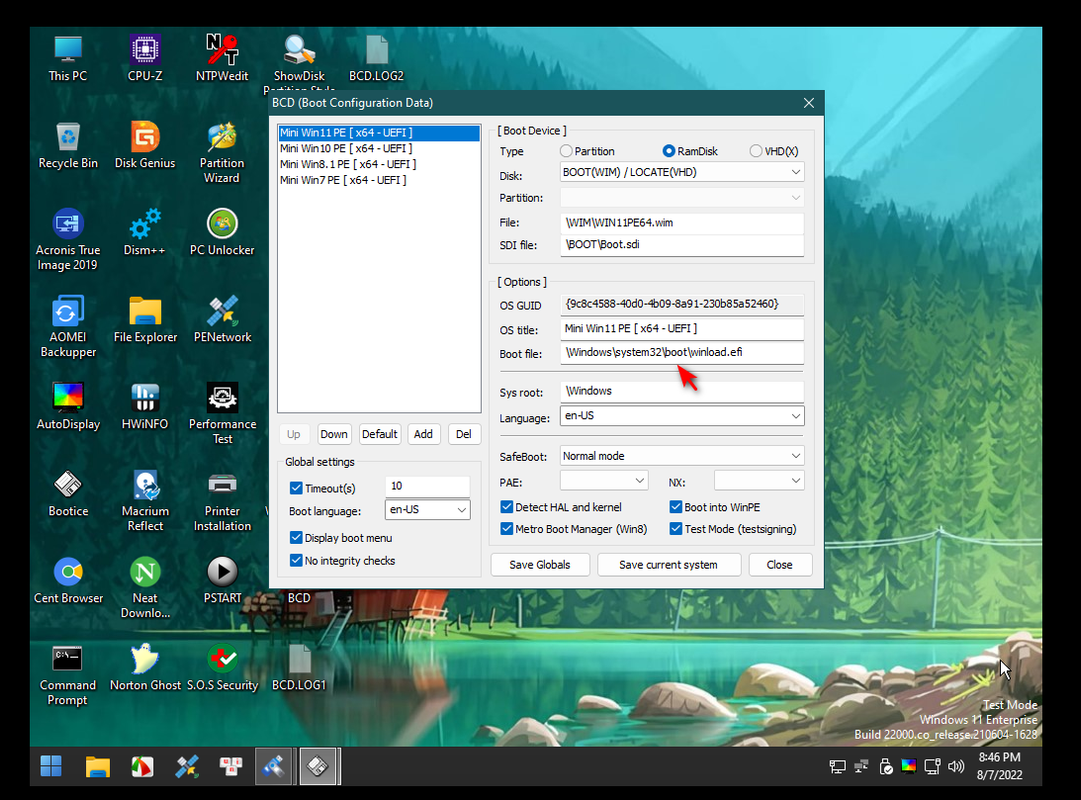Toggle No integrity checks checkbox
The width and height of the screenshot is (1081, 800).
296,561
